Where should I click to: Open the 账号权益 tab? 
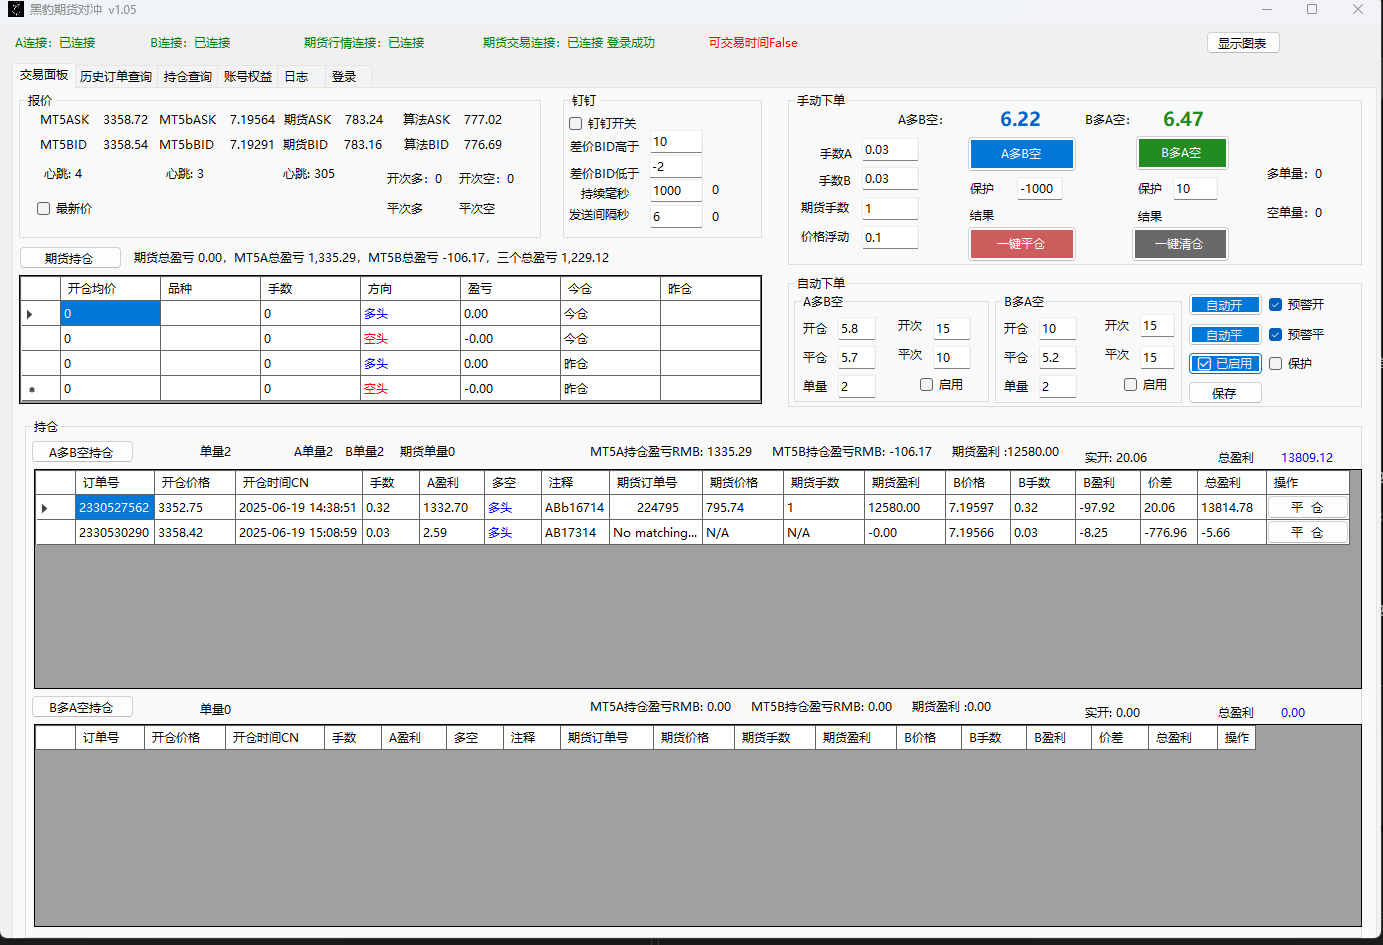[x=248, y=77]
